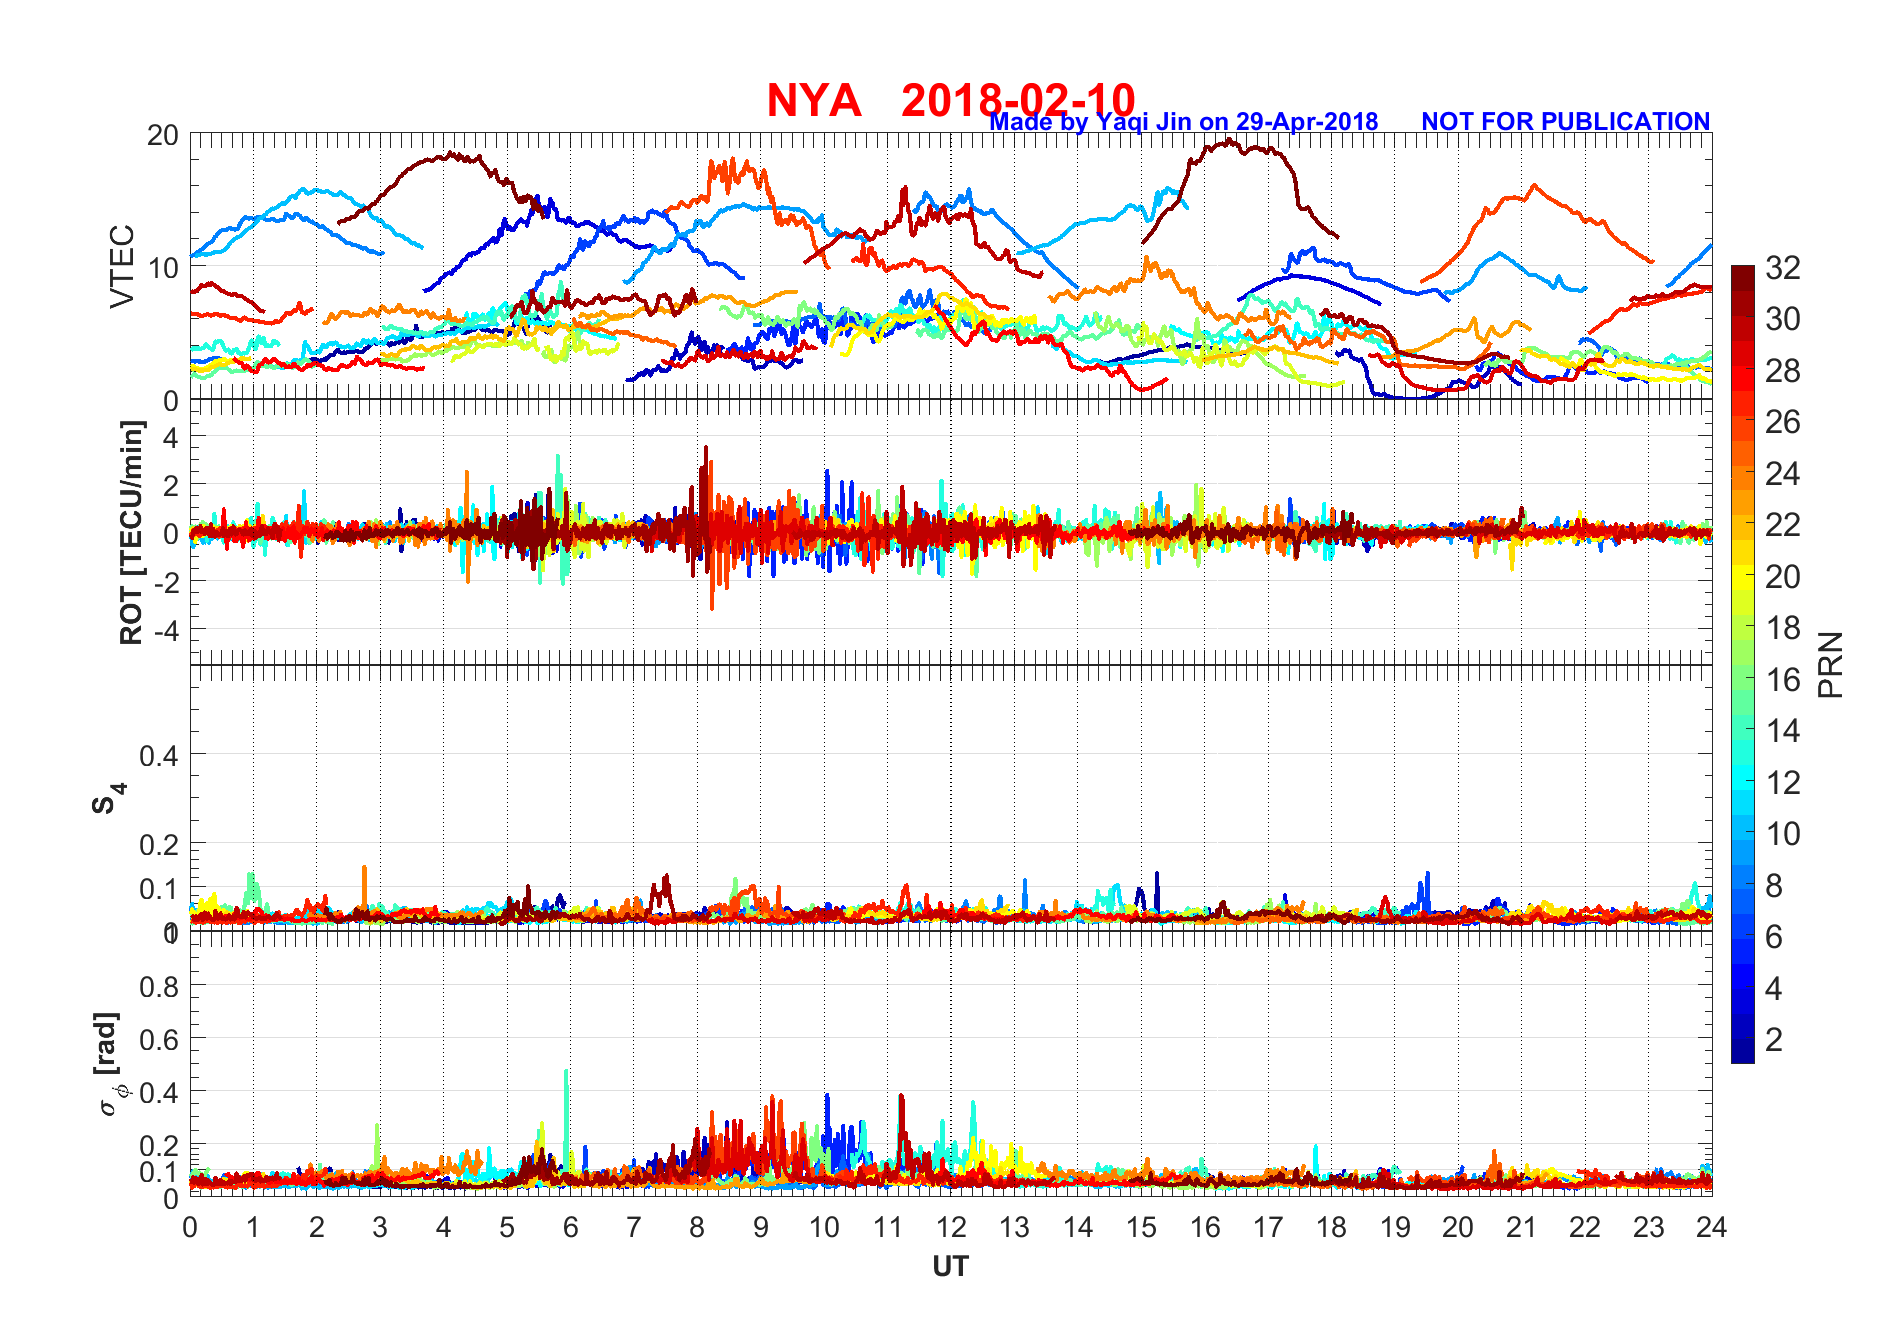Select the "ROT [TECU/min]" y-axis label

point(131,533)
